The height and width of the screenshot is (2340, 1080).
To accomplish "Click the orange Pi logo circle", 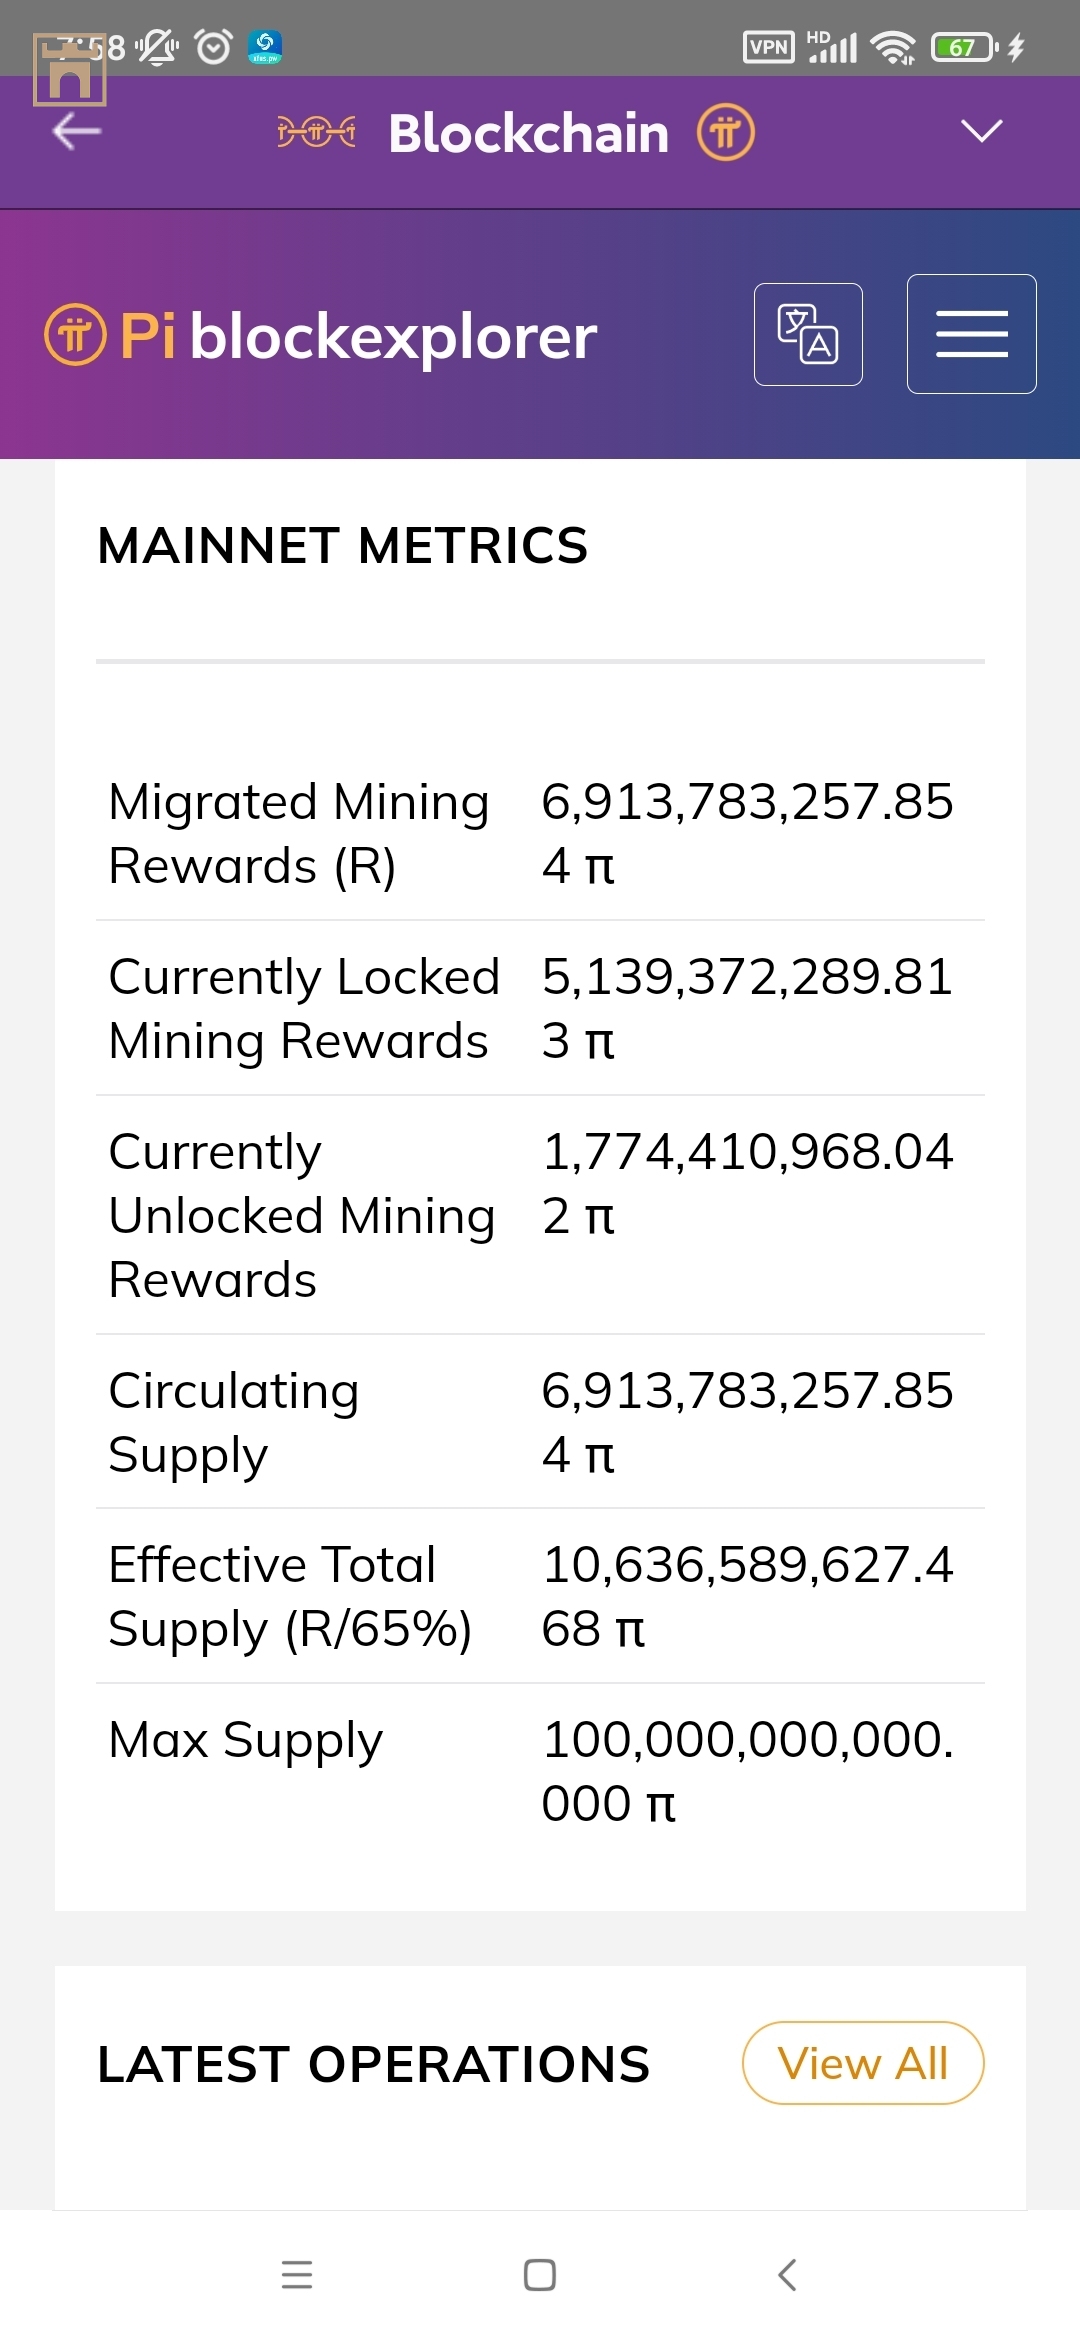I will click(75, 335).
